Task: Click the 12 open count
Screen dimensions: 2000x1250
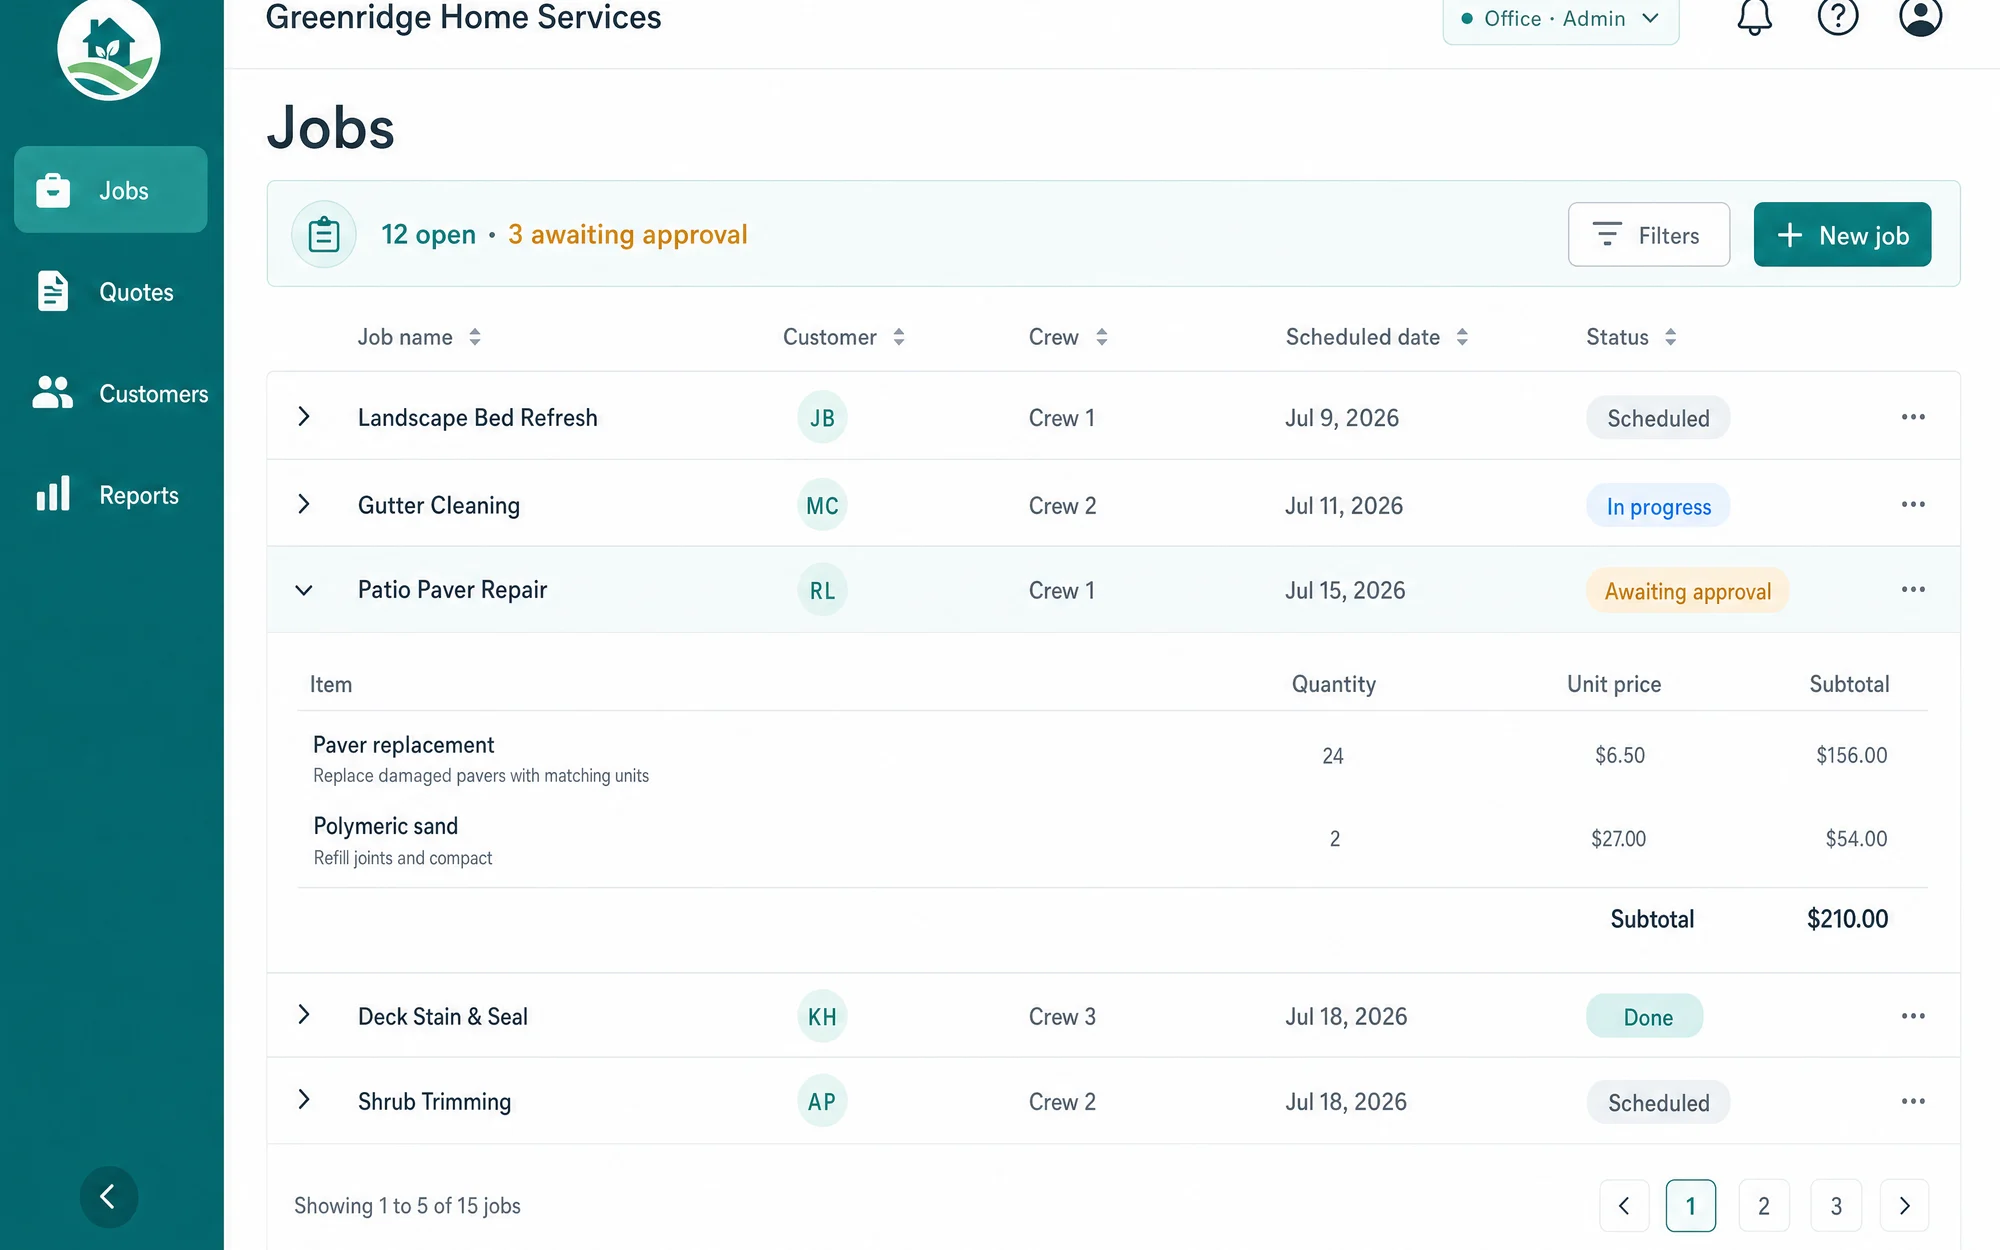Action: click(x=428, y=235)
